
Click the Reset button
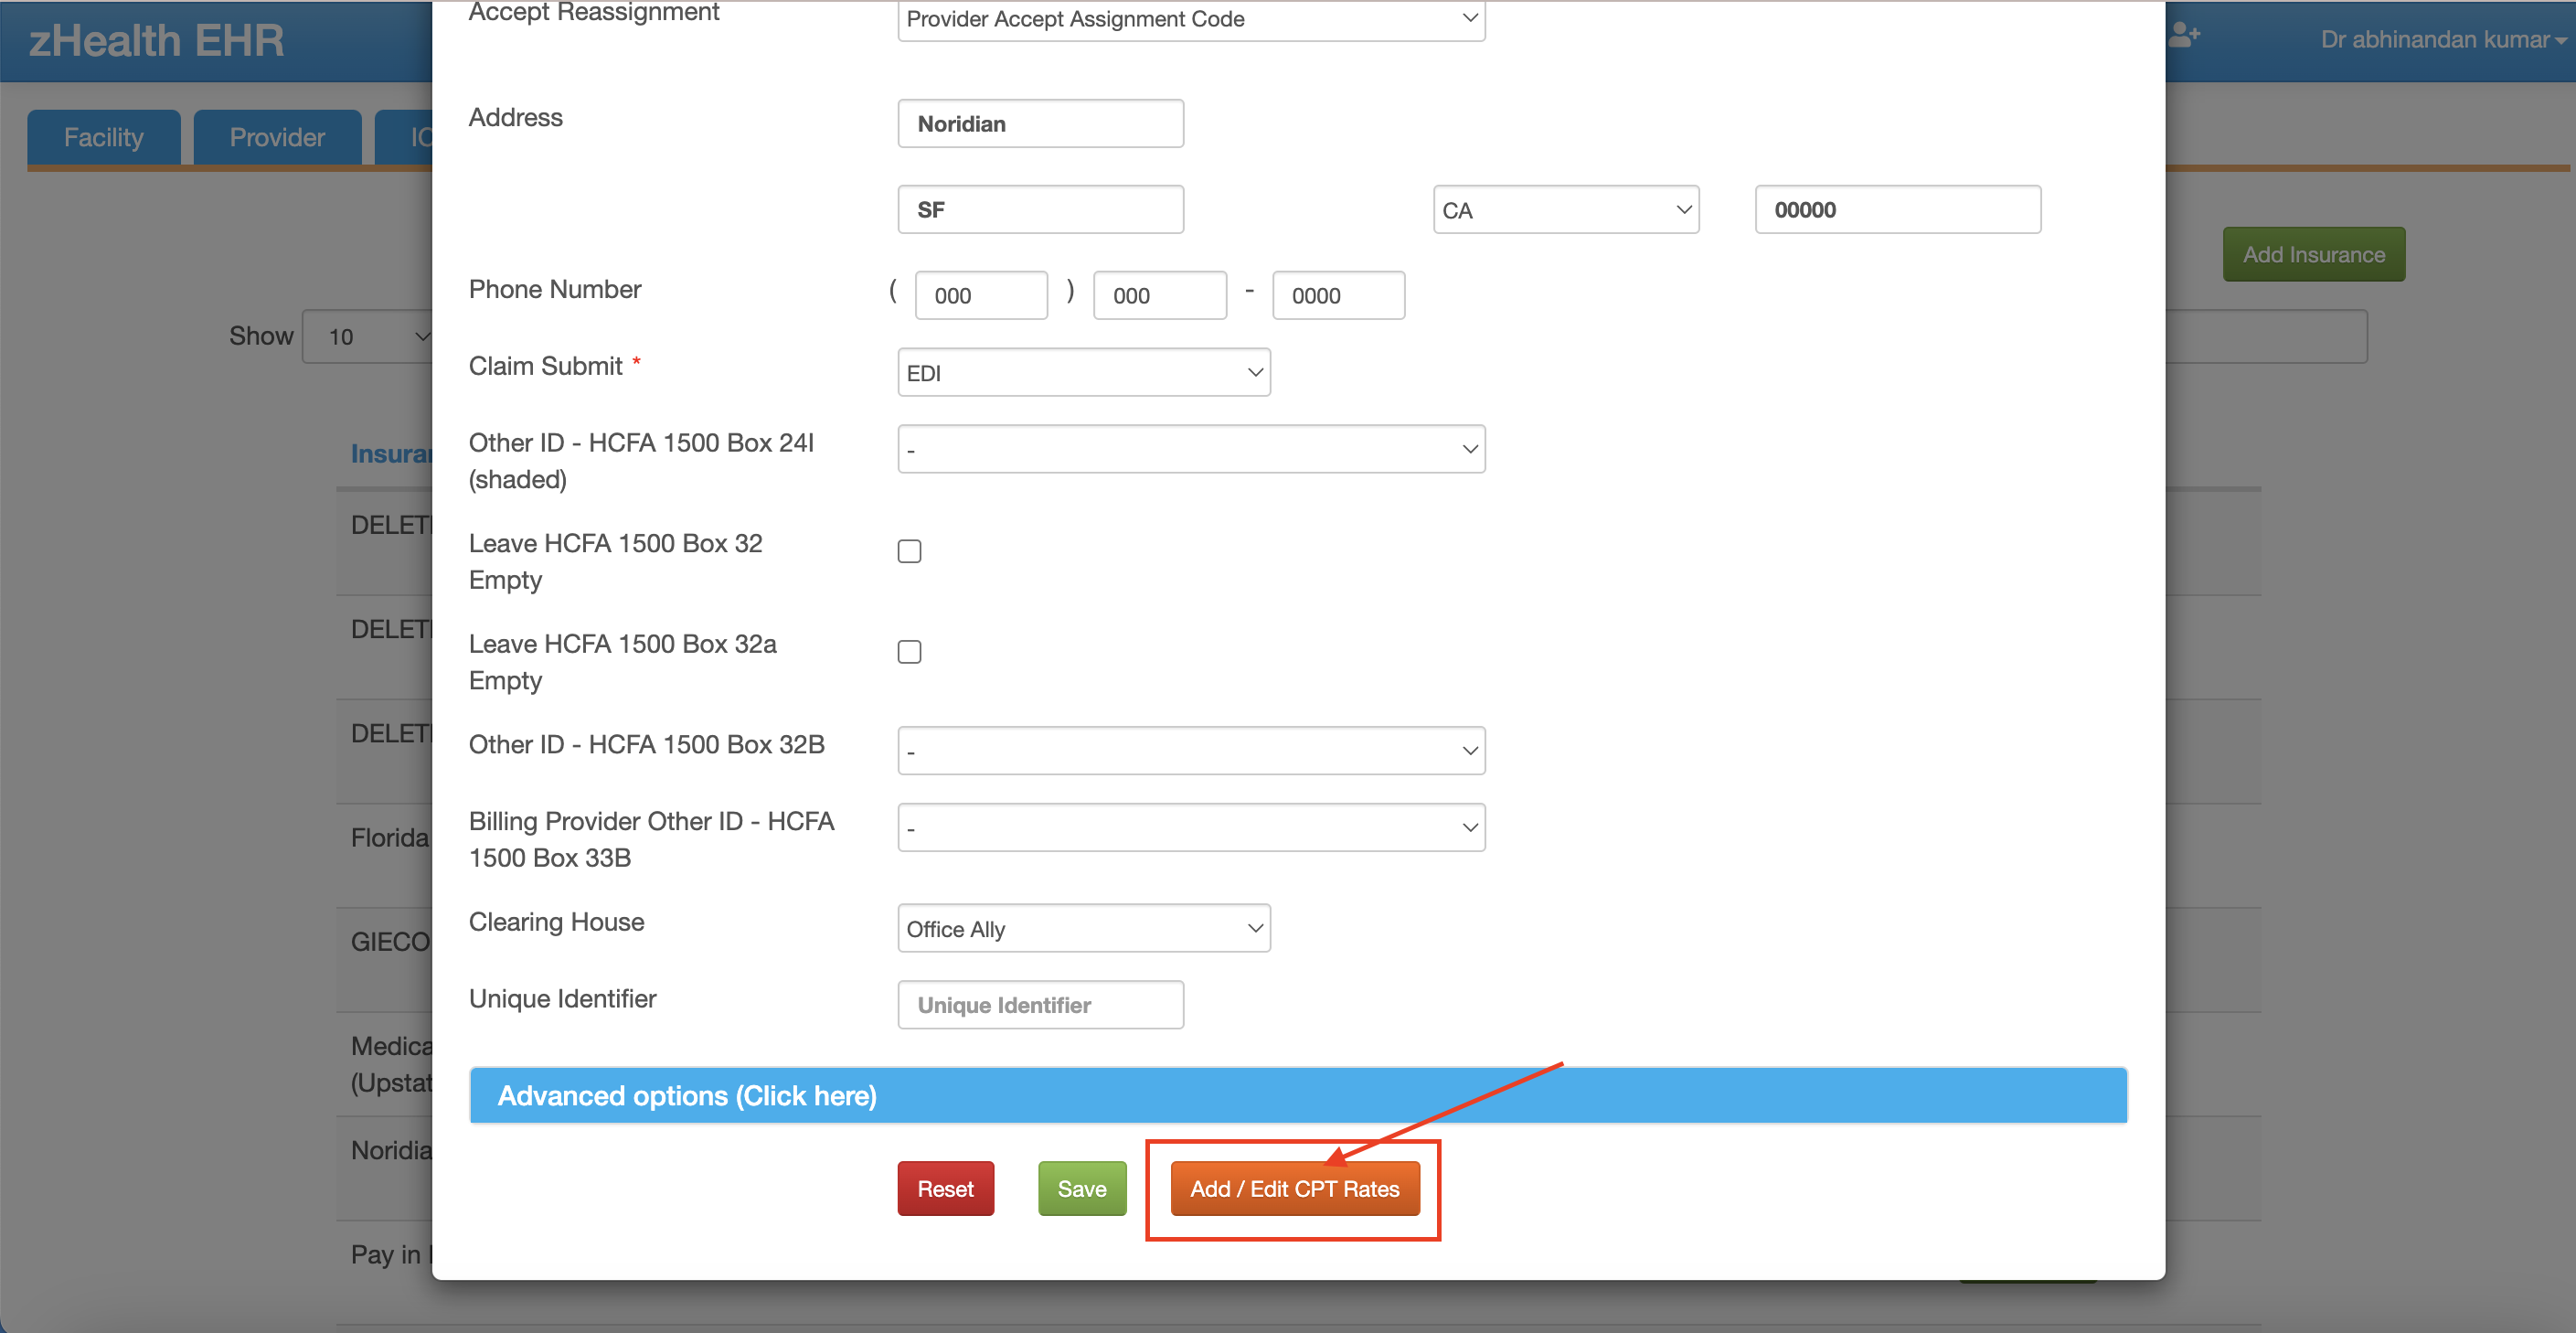[945, 1189]
